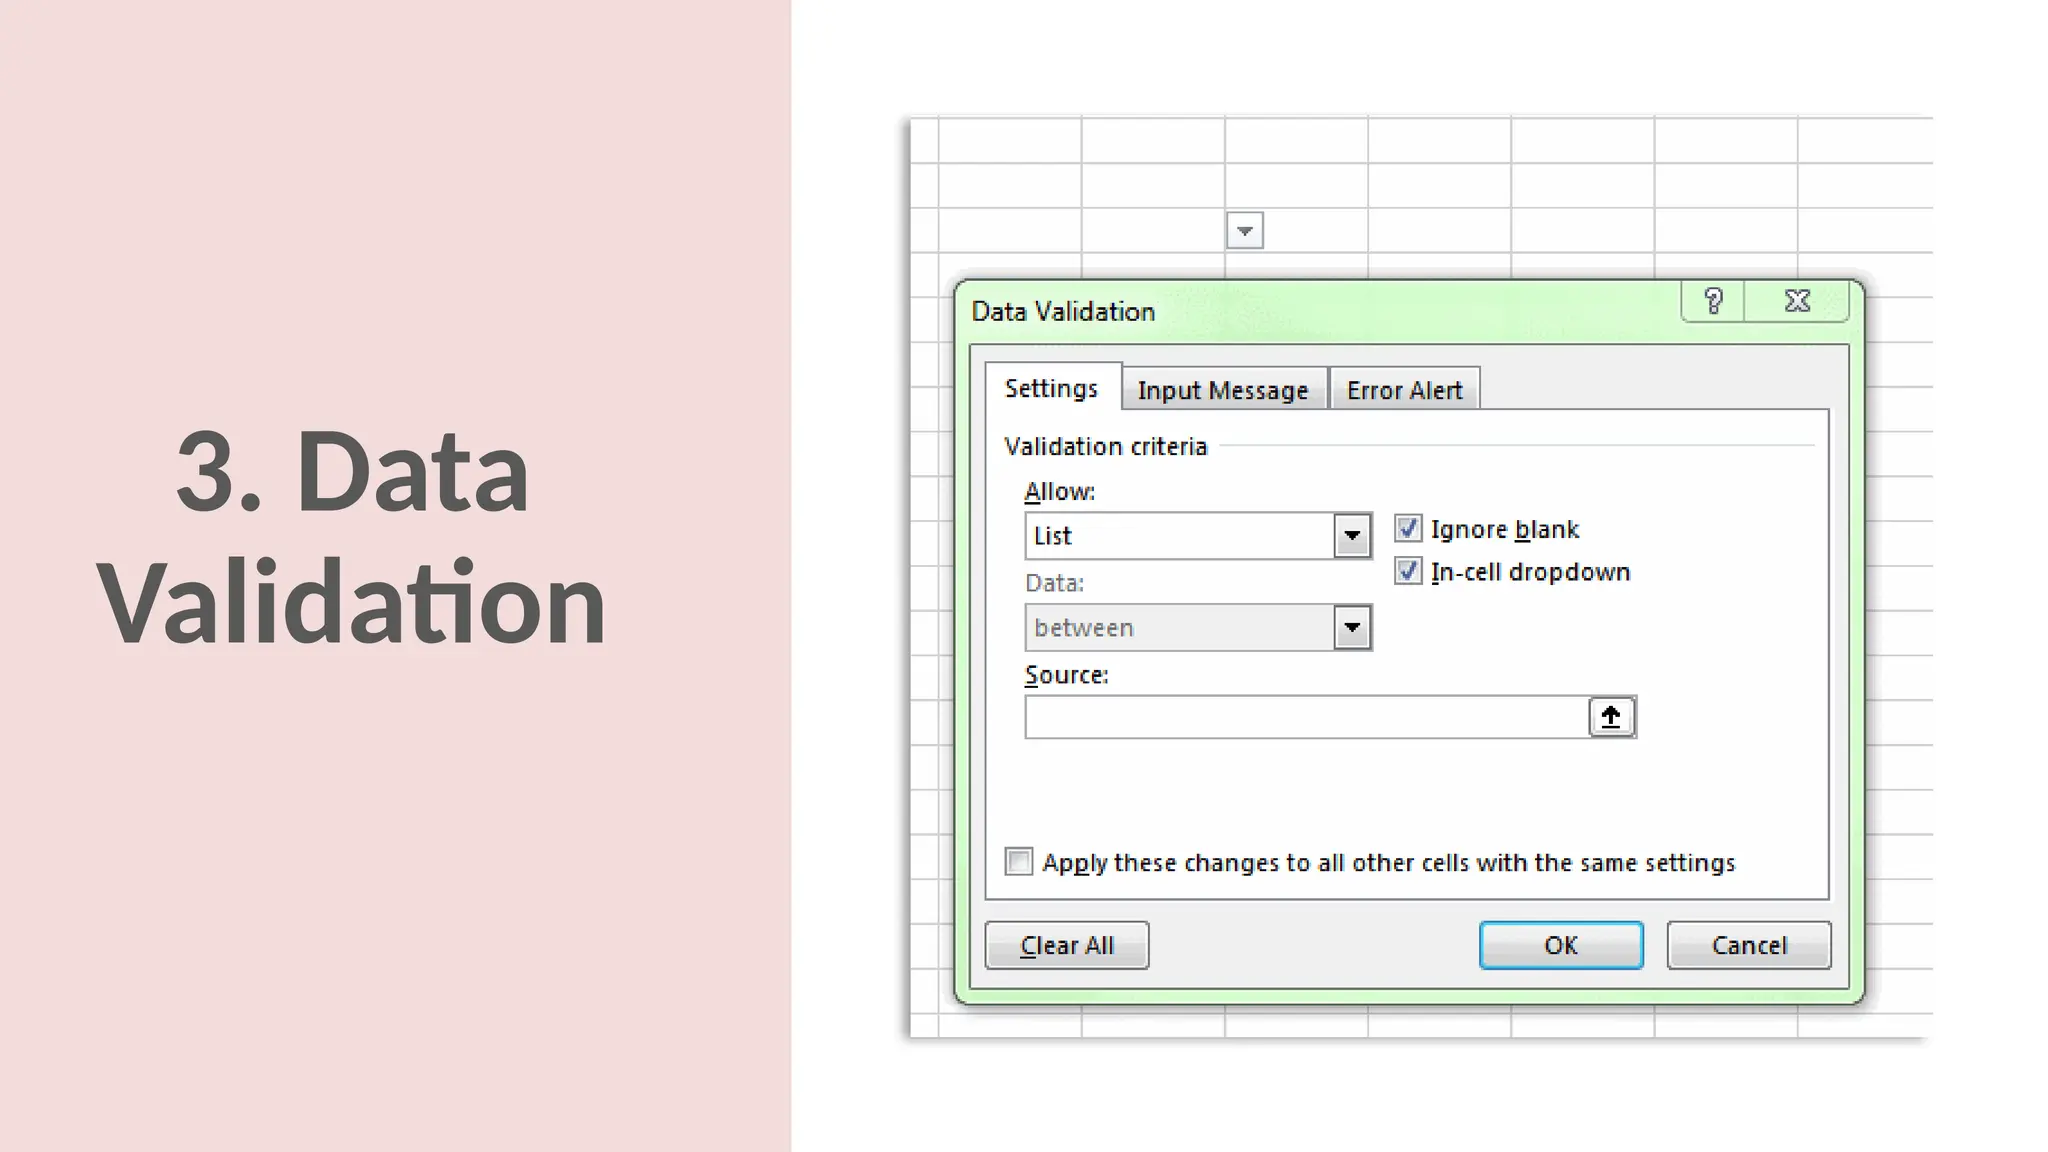Click the Data Validation dialog title
The width and height of the screenshot is (2048, 1152).
1063,312
